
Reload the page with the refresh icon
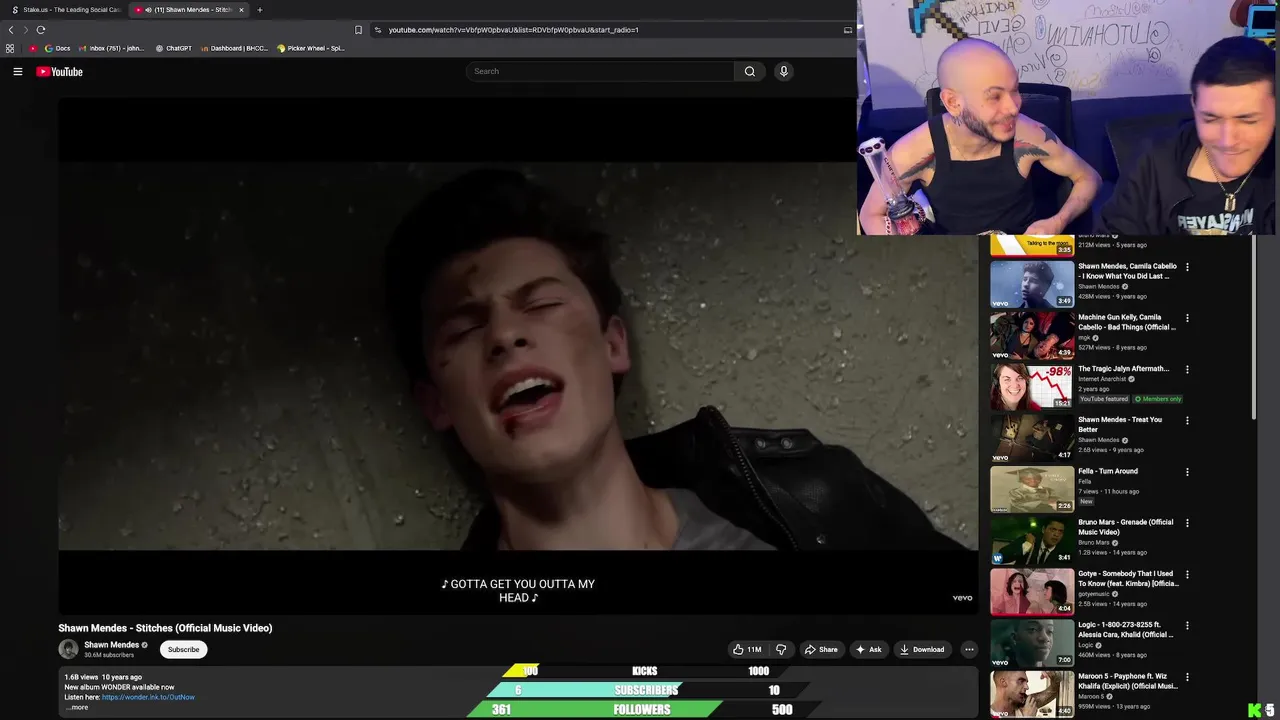pos(41,30)
